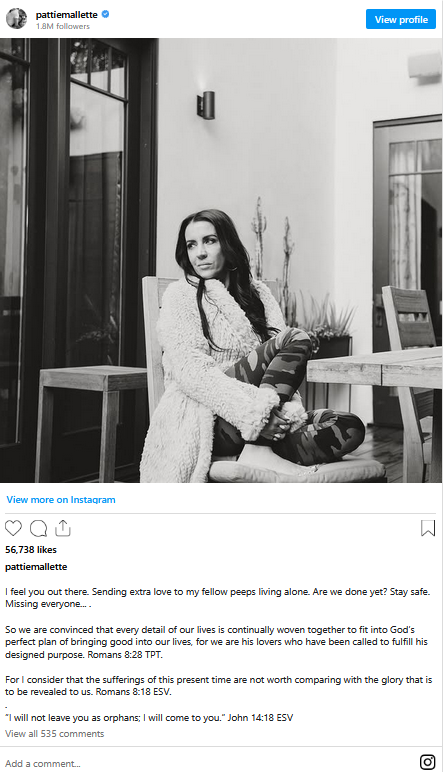Share the post using the share icon

coord(63,528)
